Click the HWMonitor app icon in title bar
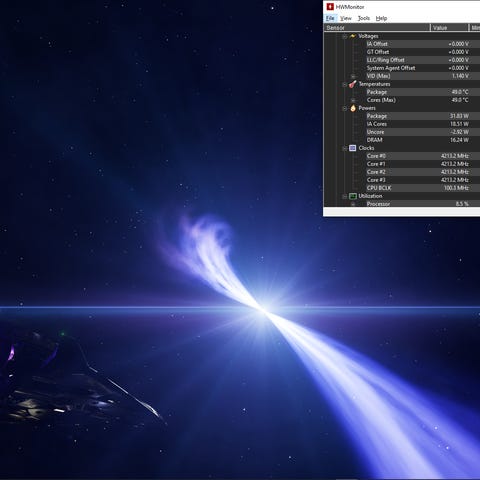This screenshot has height=480, width=480. pos(330,7)
